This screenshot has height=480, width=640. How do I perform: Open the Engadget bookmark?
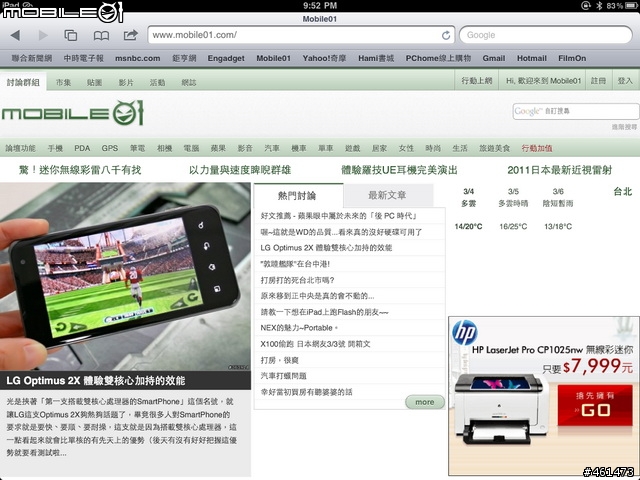click(x=226, y=58)
